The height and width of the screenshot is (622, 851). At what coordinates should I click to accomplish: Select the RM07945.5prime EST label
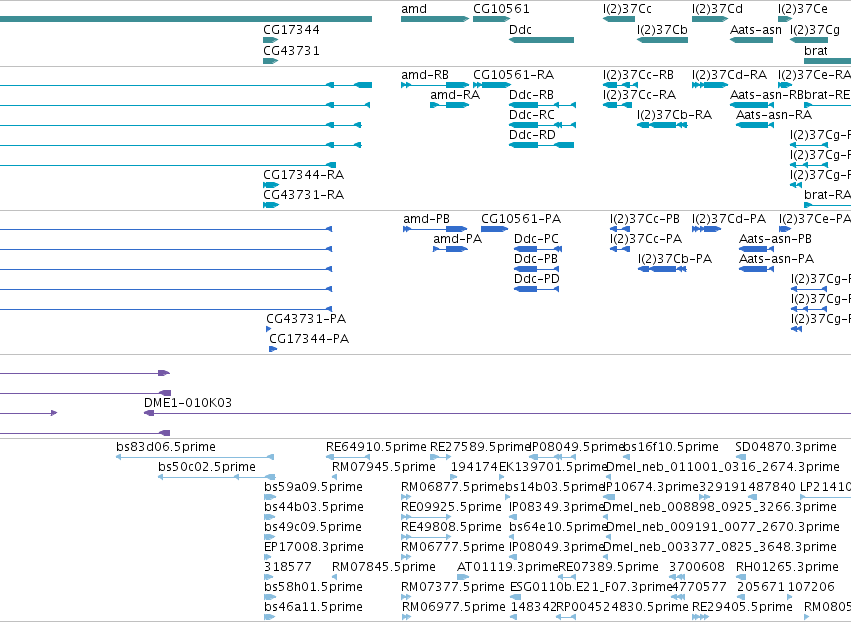[384, 467]
